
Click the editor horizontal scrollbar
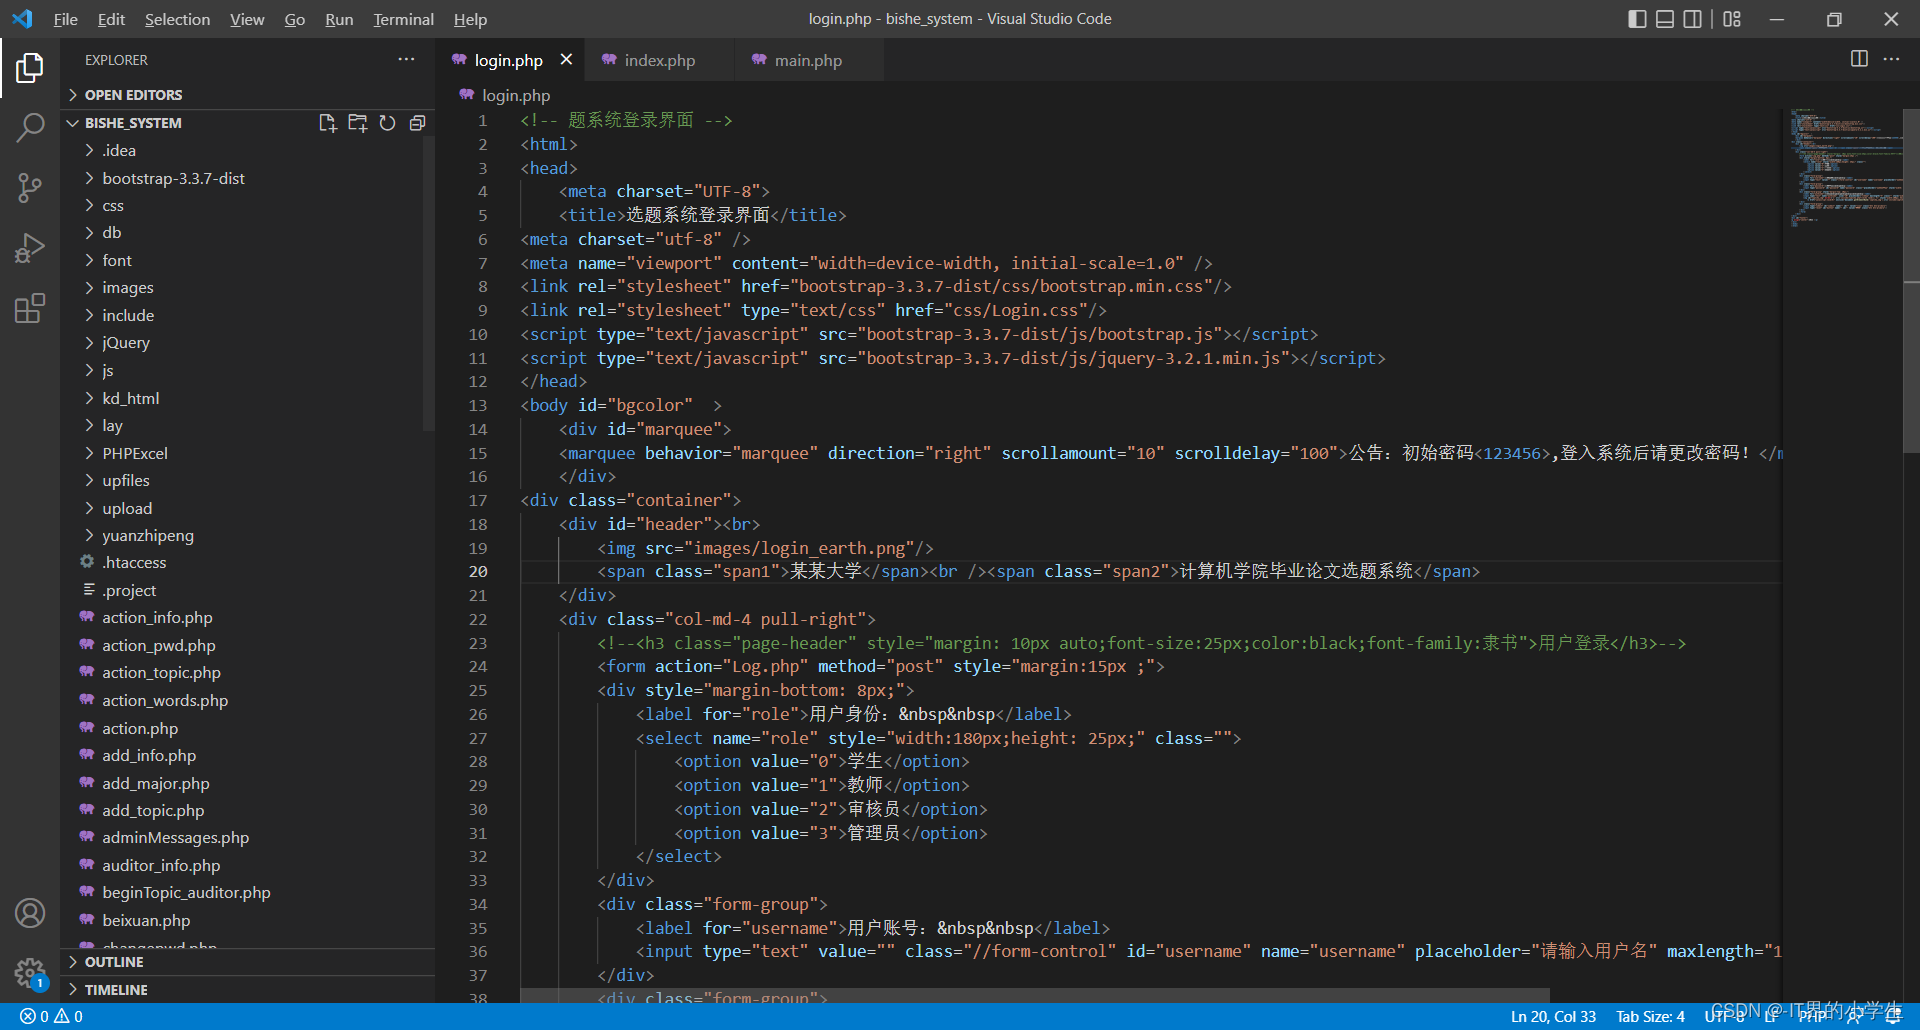pos(1035,996)
